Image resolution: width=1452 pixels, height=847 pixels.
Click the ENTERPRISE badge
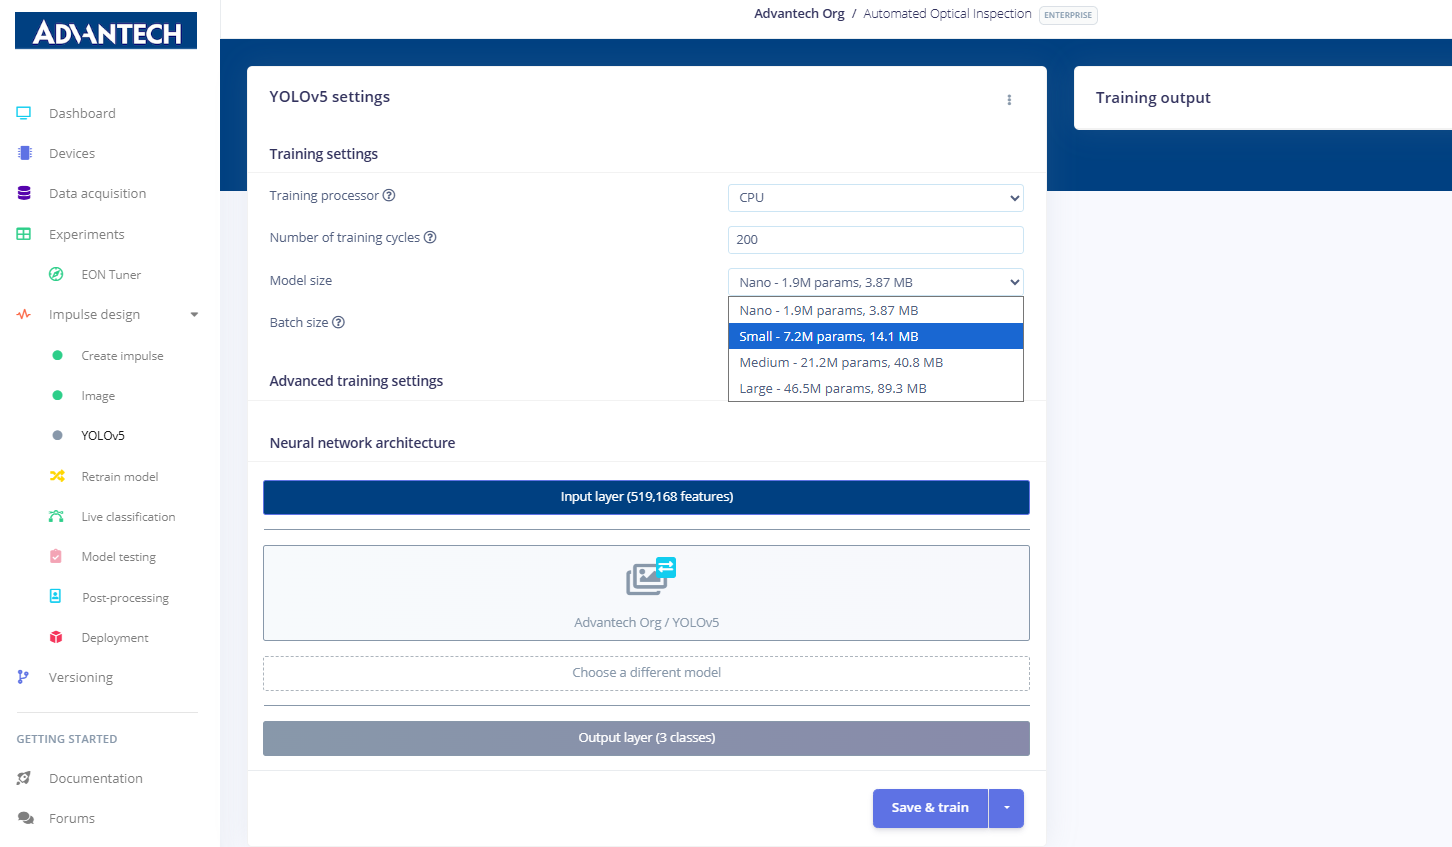[1068, 15]
